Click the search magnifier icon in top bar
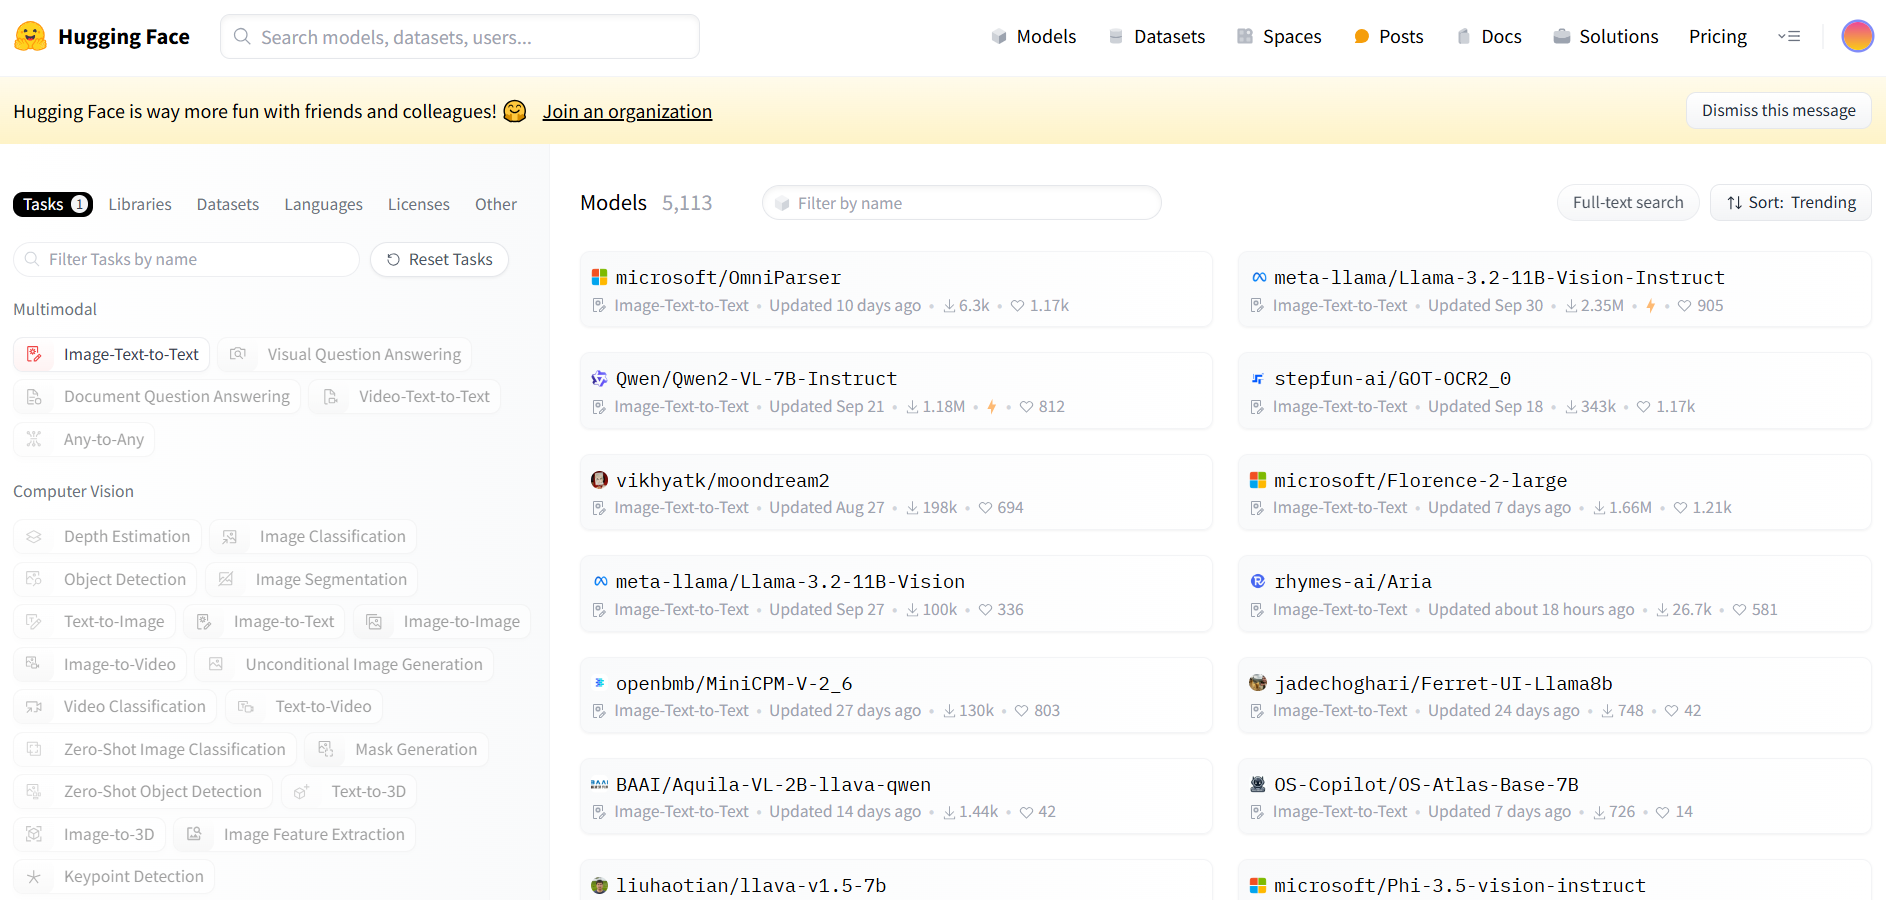 click(242, 37)
